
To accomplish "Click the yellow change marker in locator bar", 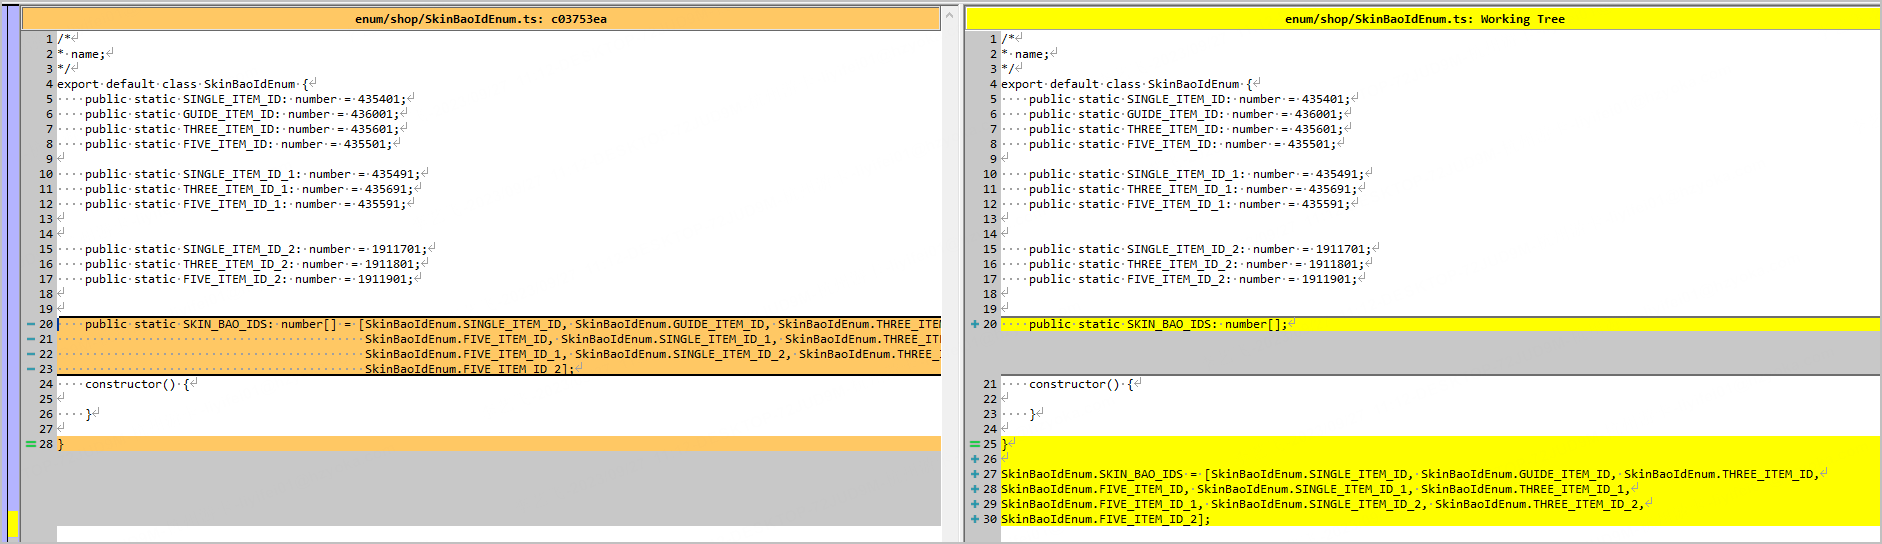I will click(13, 524).
